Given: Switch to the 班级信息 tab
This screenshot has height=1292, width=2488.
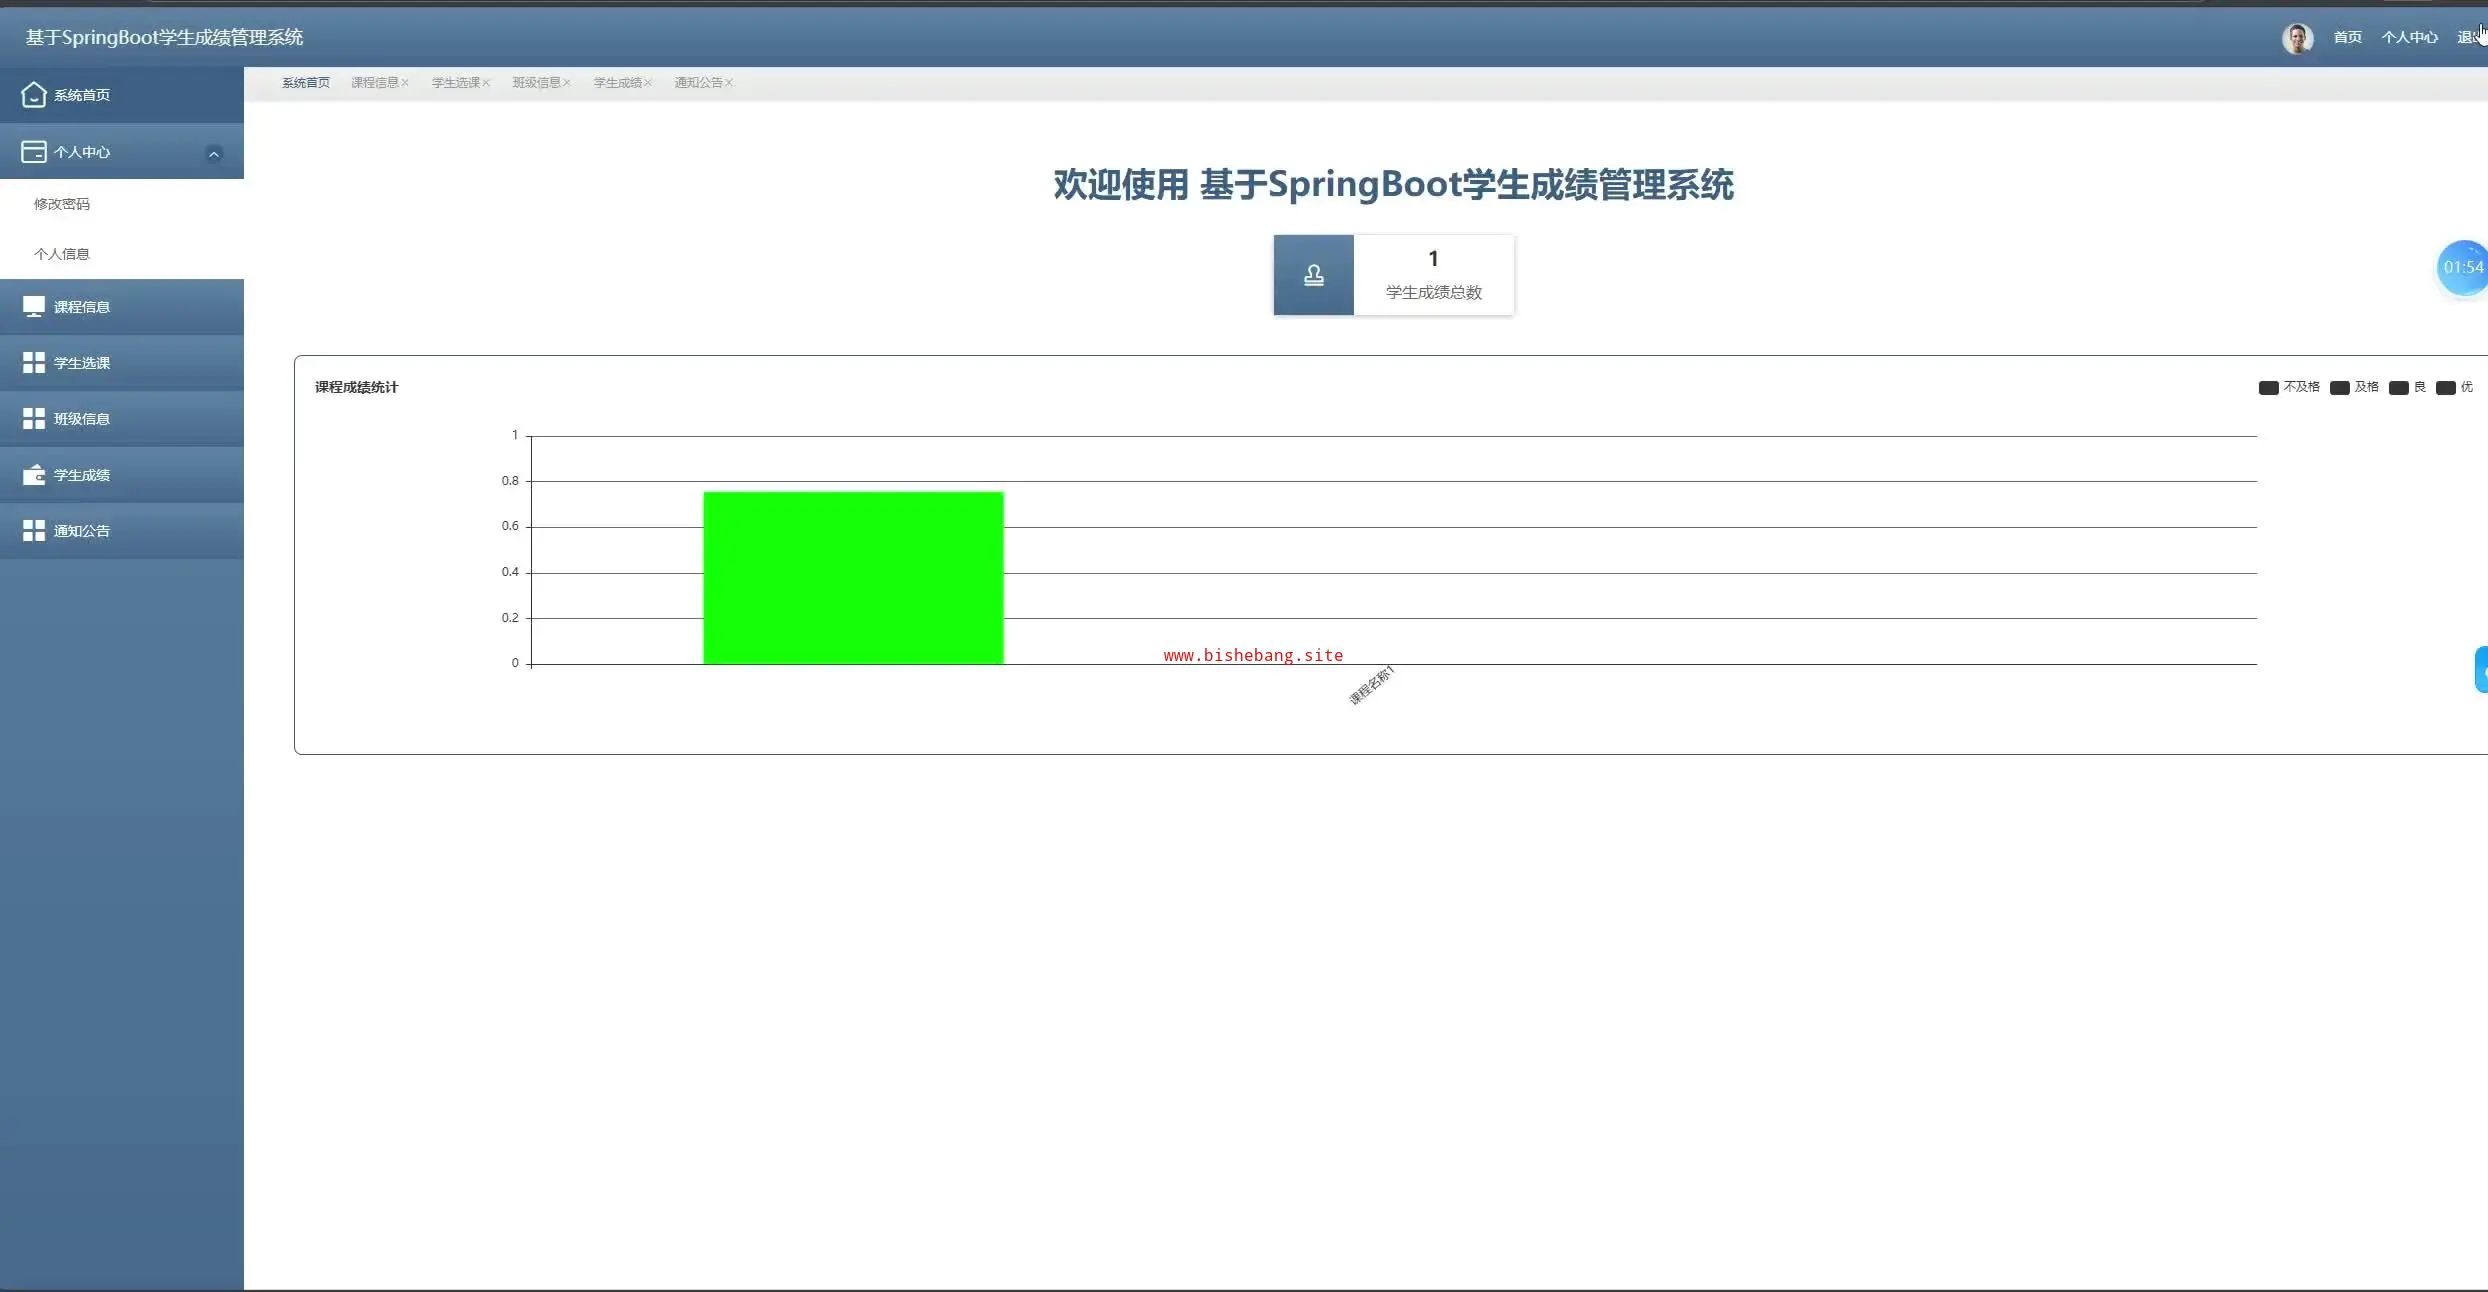Looking at the screenshot, I should click(x=536, y=83).
